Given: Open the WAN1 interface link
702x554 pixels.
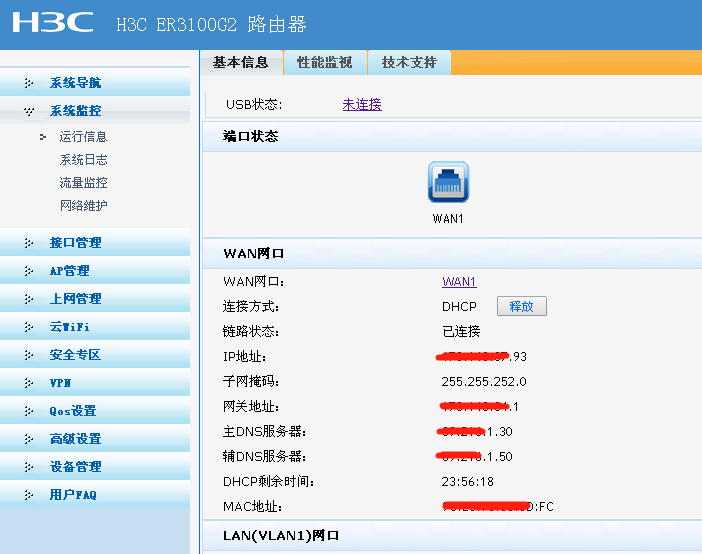Looking at the screenshot, I should coord(459,281).
